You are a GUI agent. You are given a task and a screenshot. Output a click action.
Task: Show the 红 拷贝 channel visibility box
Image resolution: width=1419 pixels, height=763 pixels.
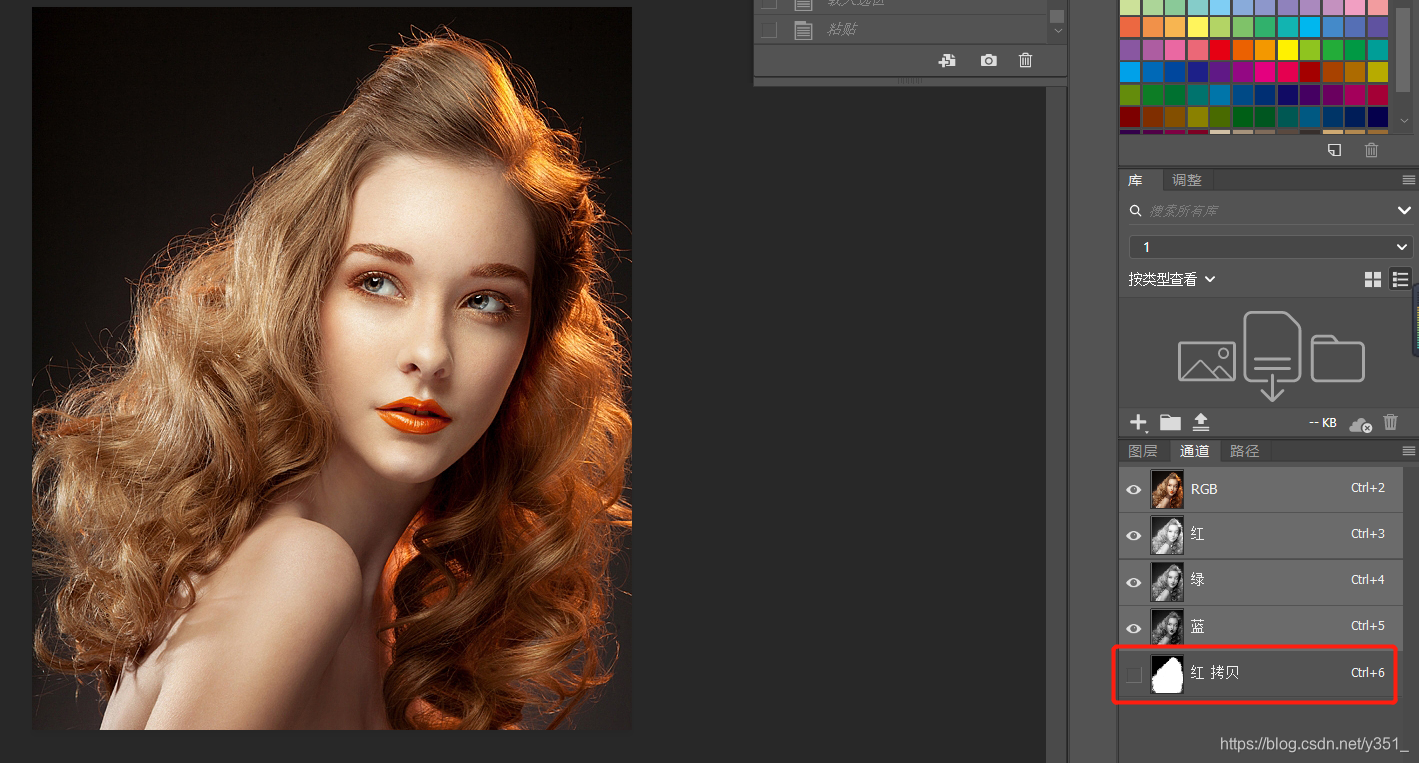click(x=1134, y=674)
